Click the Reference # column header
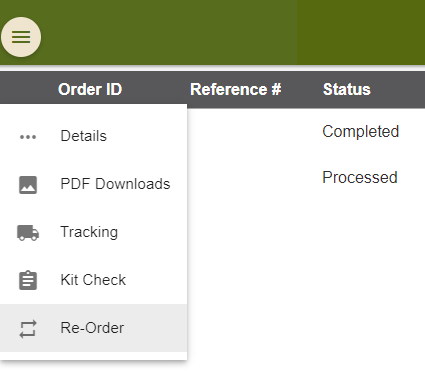This screenshot has height=378, width=425. [236, 89]
